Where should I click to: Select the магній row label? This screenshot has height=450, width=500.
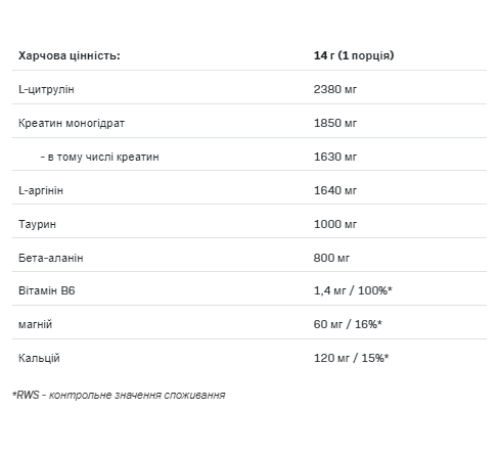(35, 325)
